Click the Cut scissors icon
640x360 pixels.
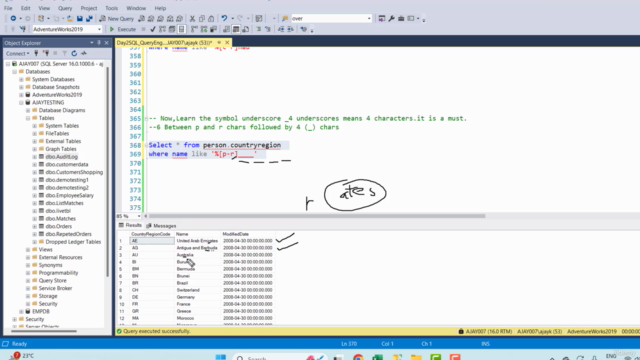192,18
